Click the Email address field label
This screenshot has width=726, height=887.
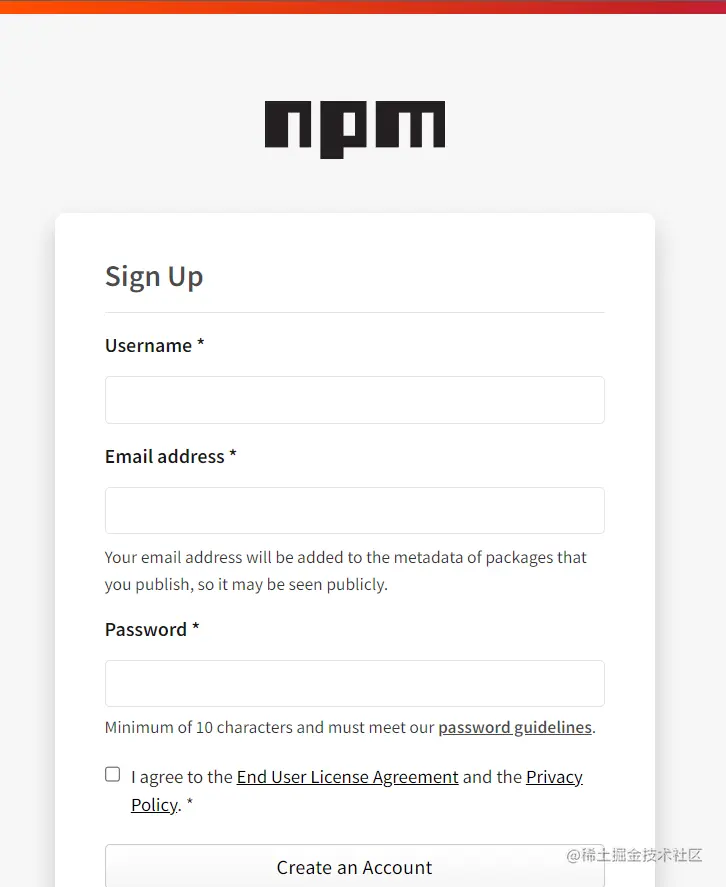click(165, 457)
